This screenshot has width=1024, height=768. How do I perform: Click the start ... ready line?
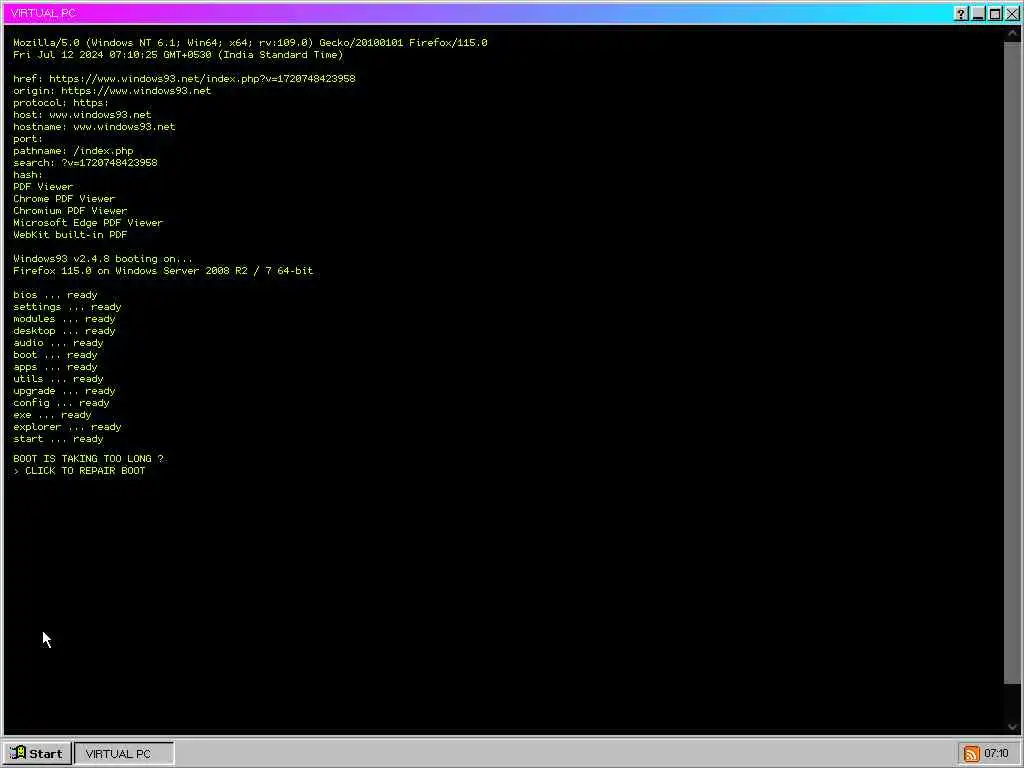pyautogui.click(x=58, y=439)
